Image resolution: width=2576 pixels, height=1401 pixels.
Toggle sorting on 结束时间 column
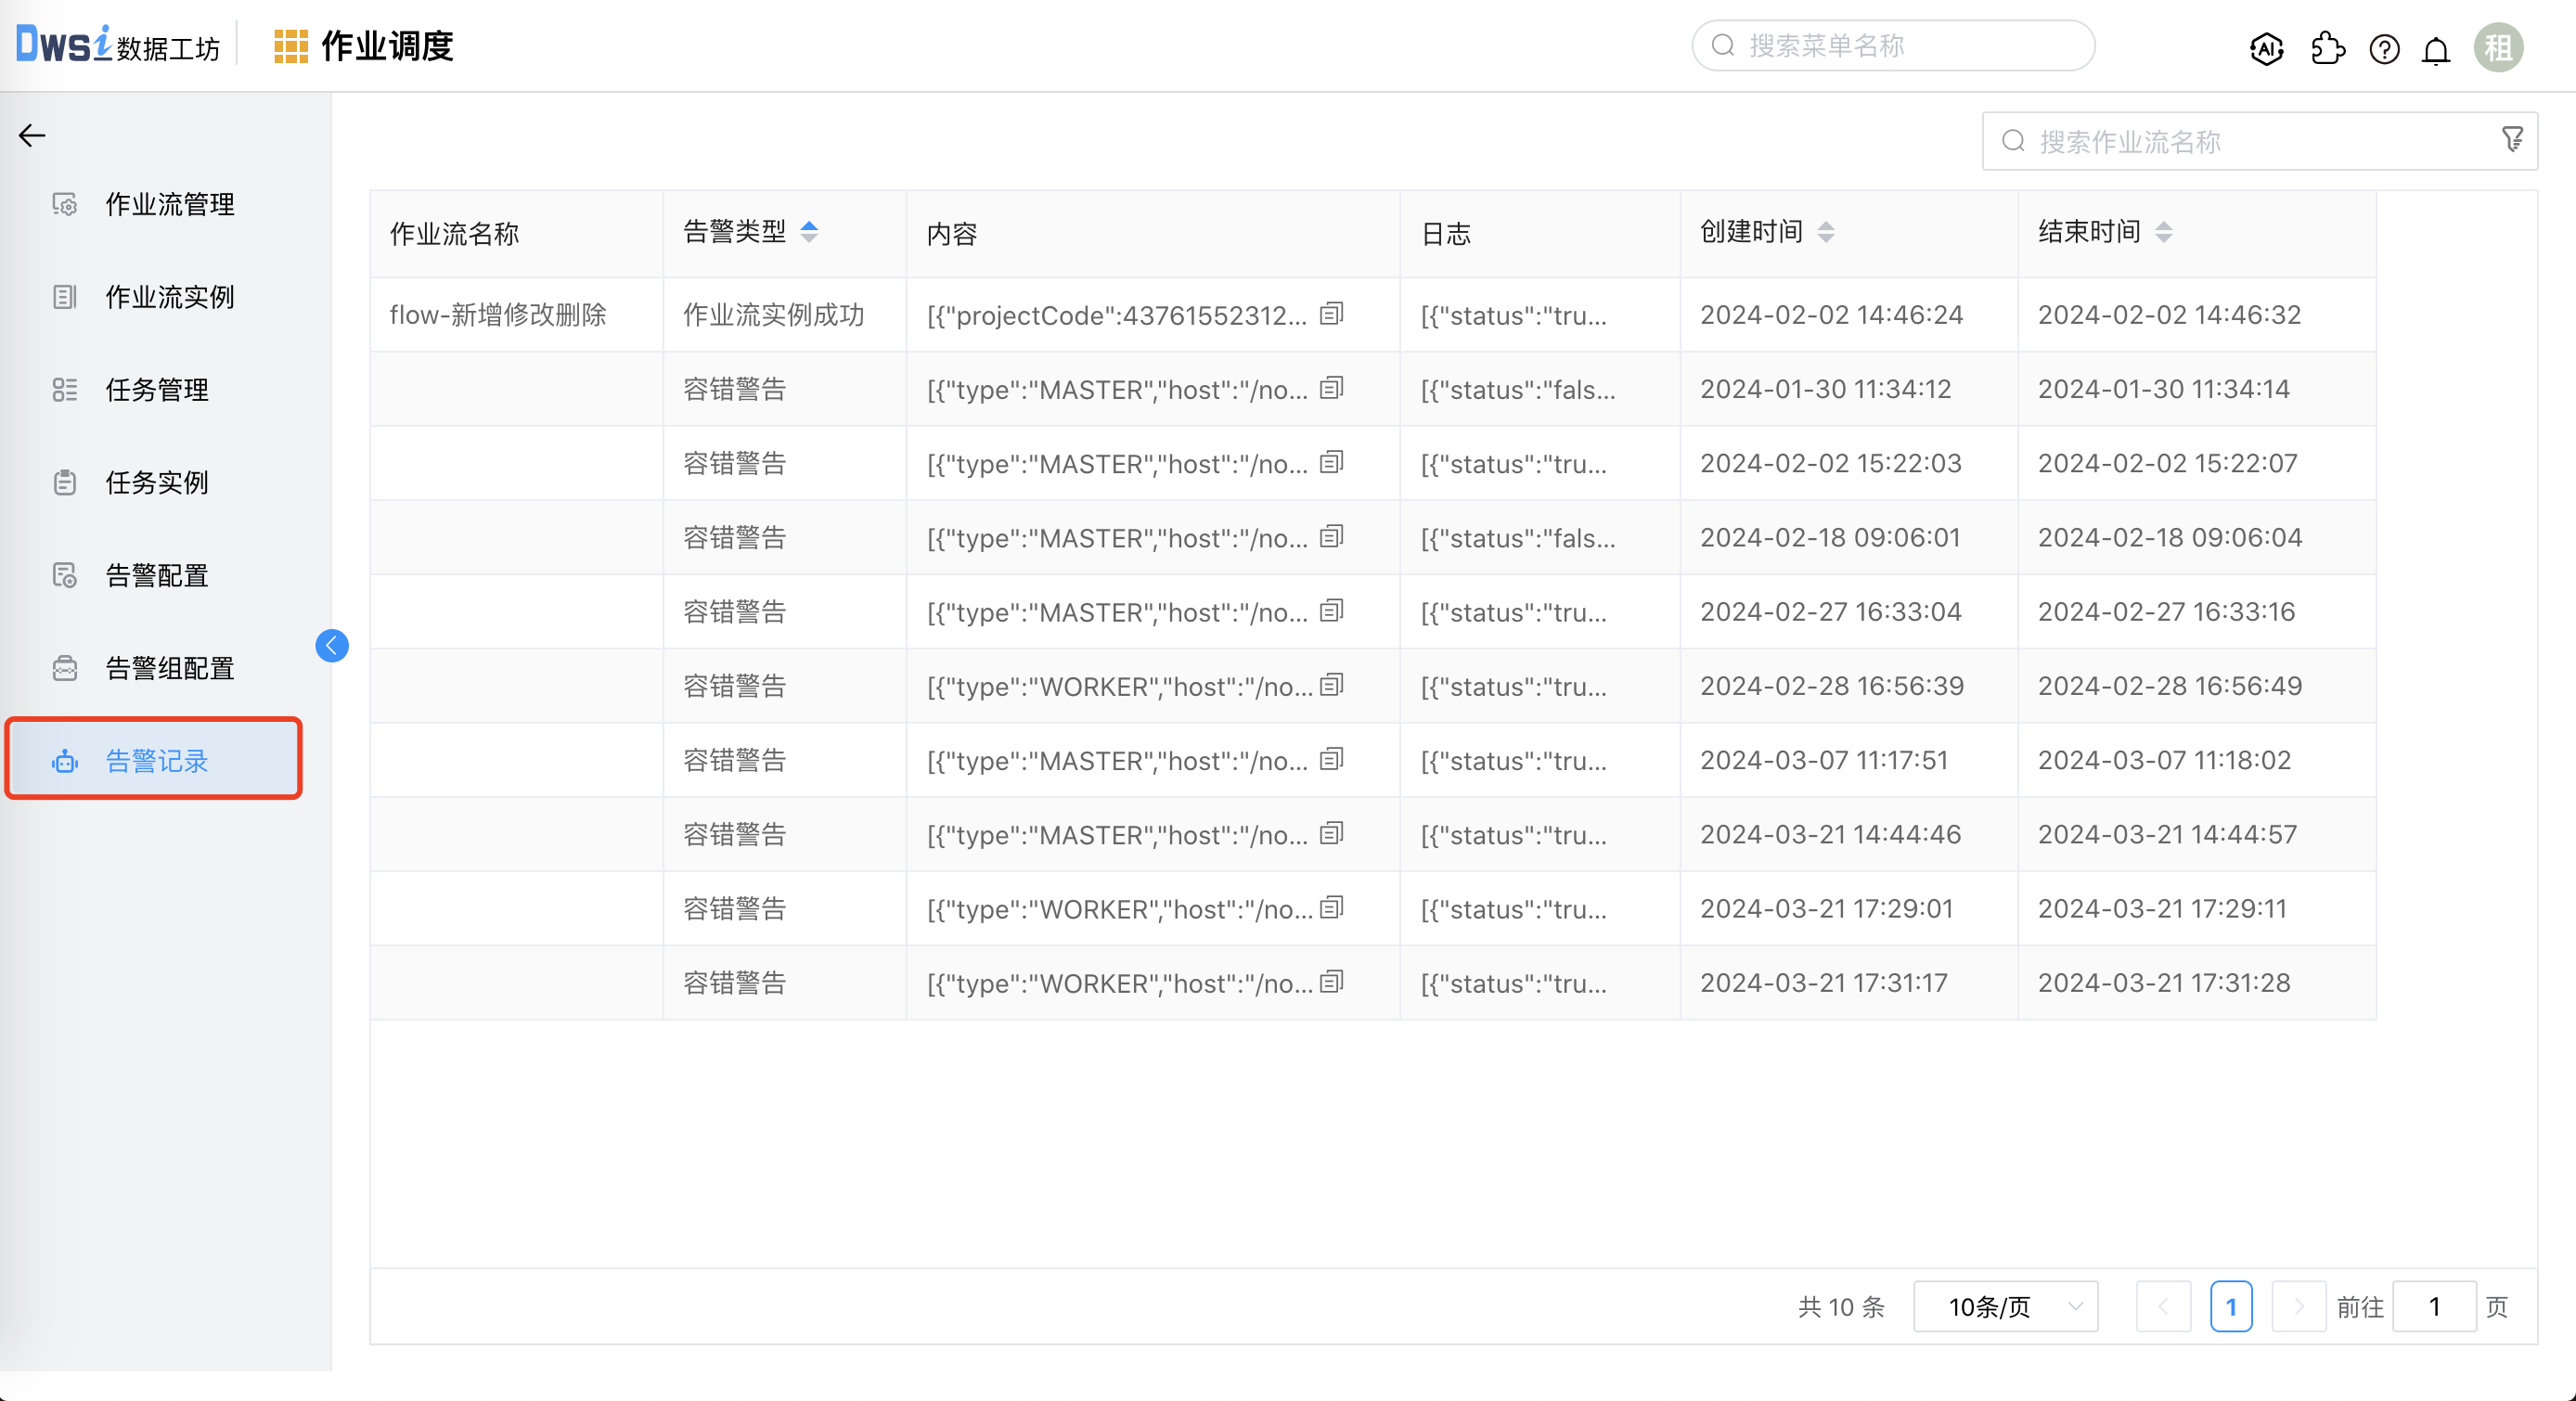click(x=2164, y=232)
